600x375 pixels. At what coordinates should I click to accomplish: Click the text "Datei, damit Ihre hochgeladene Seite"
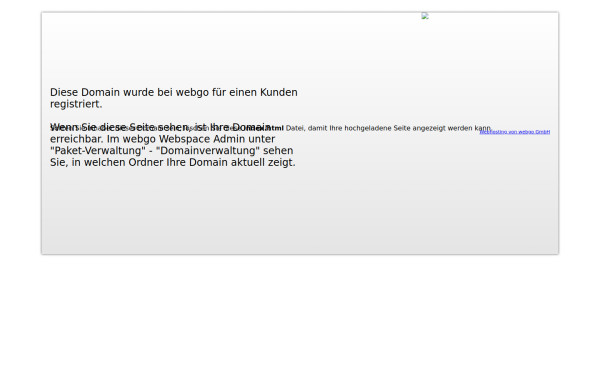pyautogui.click(x=348, y=128)
